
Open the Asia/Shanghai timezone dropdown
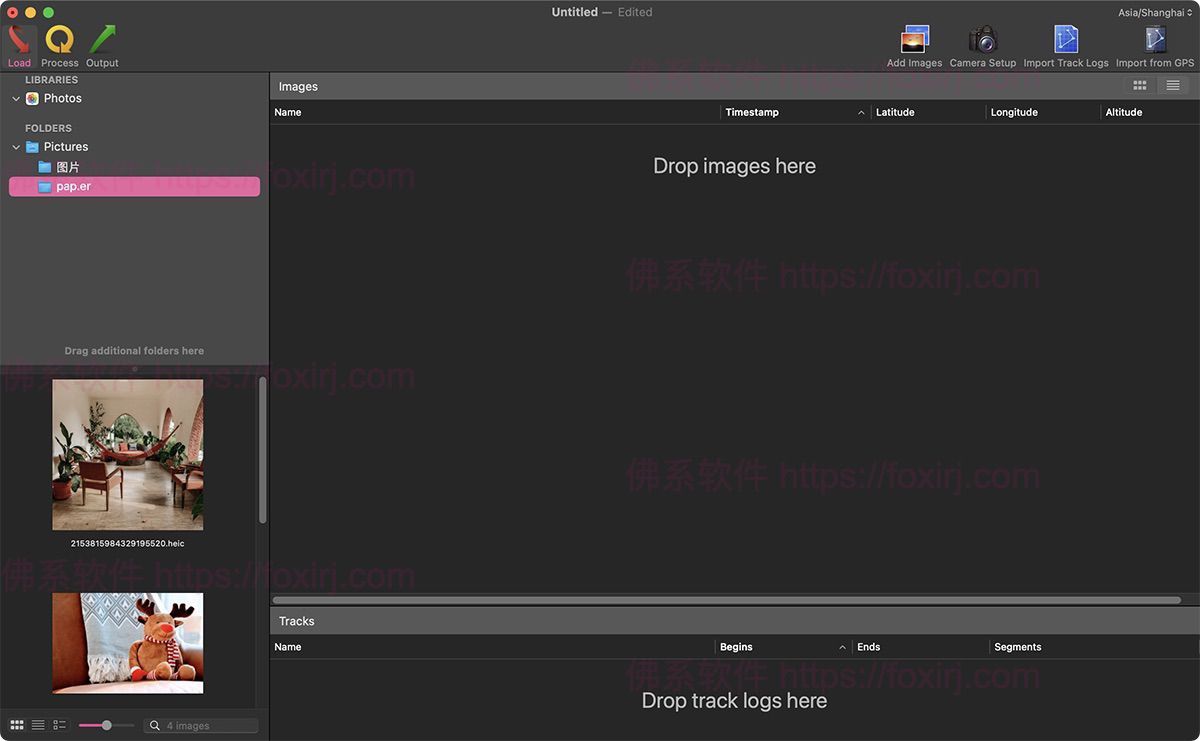(x=1155, y=13)
